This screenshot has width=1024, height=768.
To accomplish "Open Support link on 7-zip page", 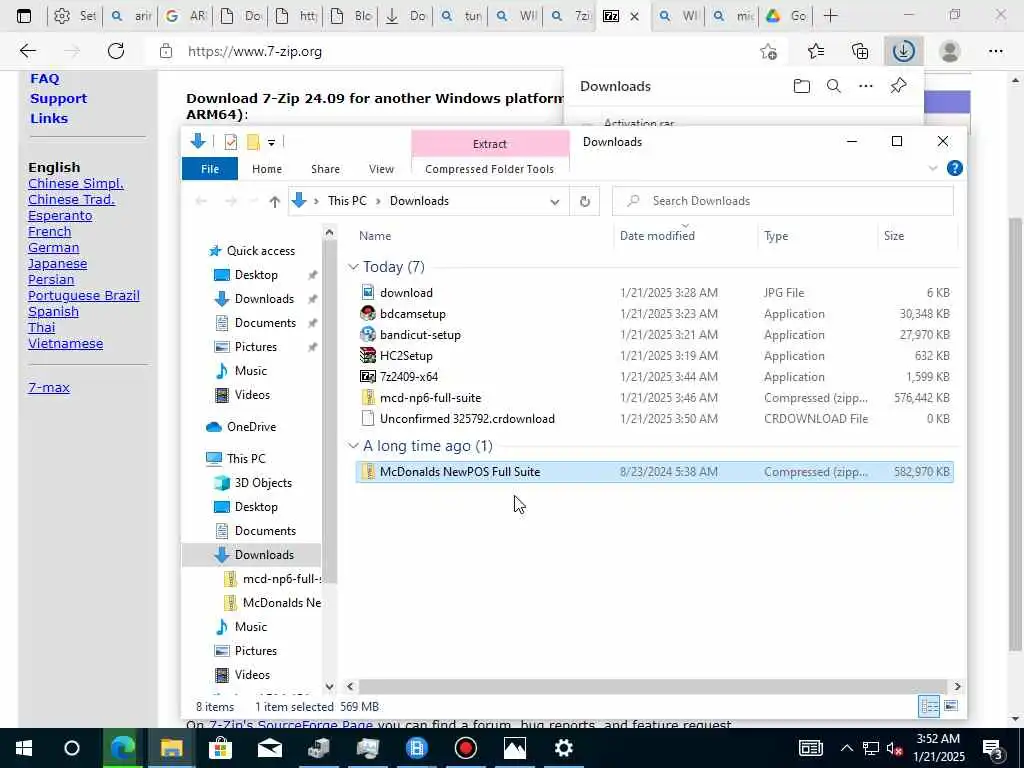I will 58,99.
